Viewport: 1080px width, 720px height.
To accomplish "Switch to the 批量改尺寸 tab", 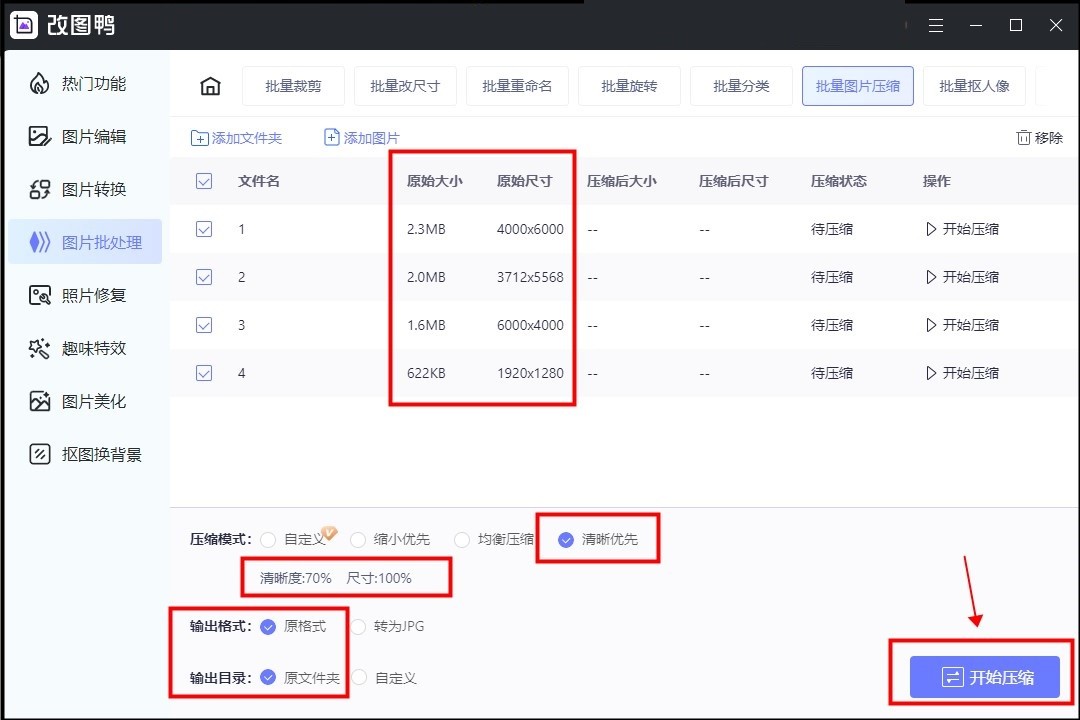I will pyautogui.click(x=405, y=86).
